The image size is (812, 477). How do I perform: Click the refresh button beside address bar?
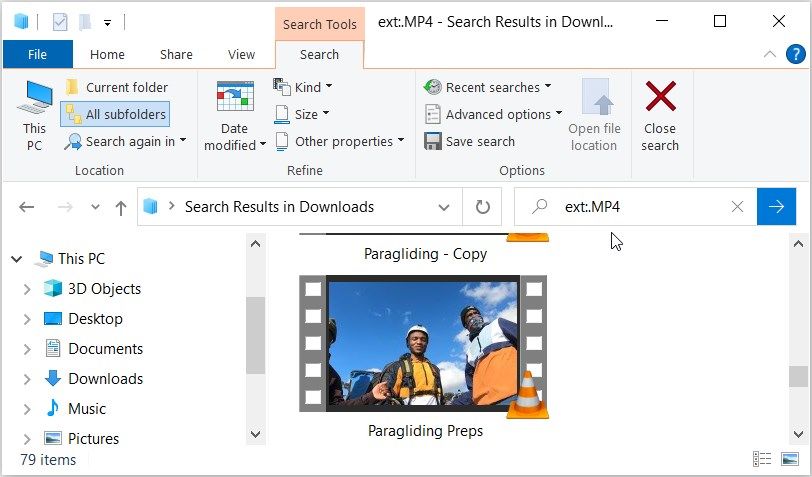pos(483,207)
